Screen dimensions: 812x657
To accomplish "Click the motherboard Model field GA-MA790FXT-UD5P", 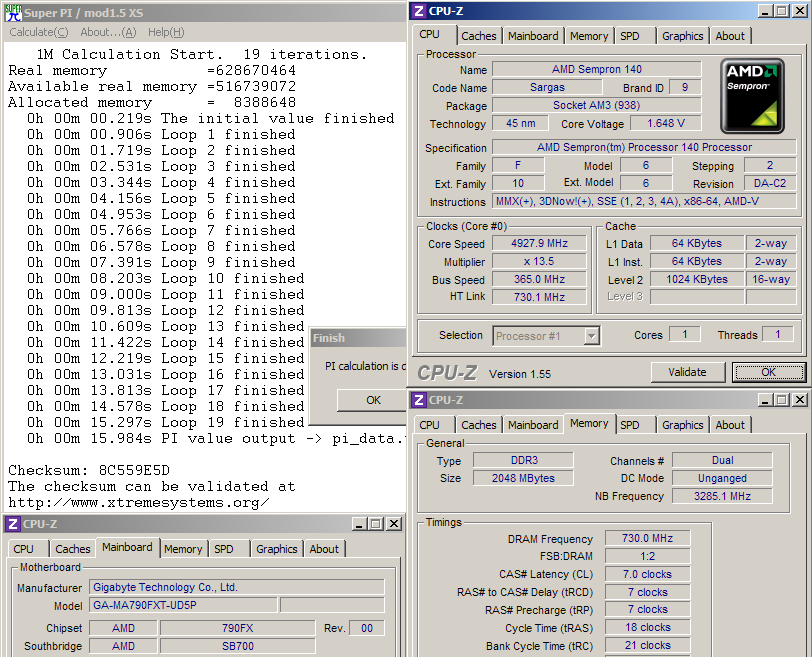I will (x=184, y=605).
